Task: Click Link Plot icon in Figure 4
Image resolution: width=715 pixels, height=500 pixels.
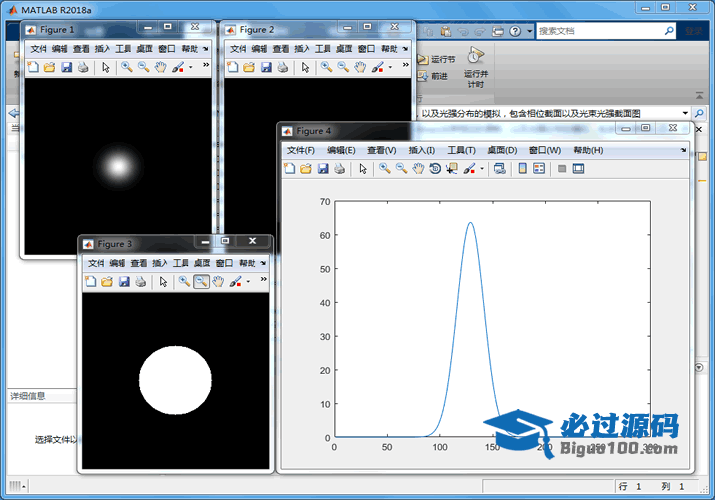Action: coord(500,169)
